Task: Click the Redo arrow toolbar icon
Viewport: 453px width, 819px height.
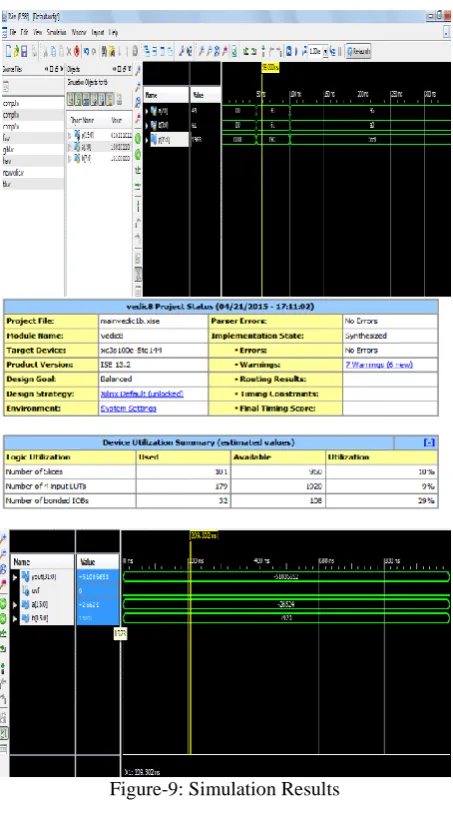Action: pos(94,51)
